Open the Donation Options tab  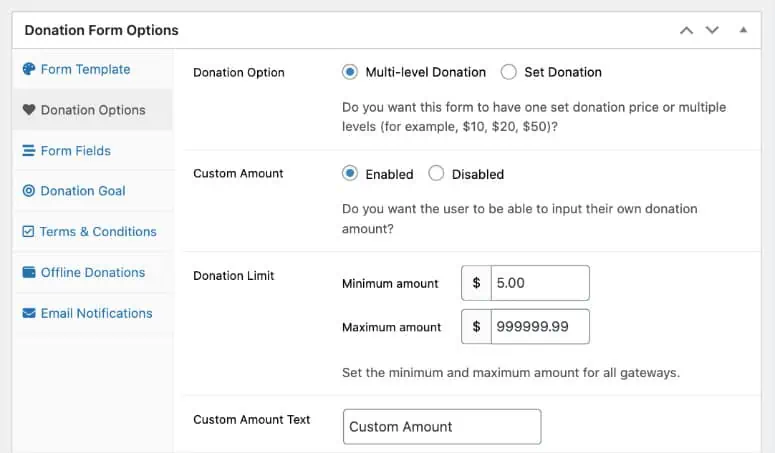point(93,110)
